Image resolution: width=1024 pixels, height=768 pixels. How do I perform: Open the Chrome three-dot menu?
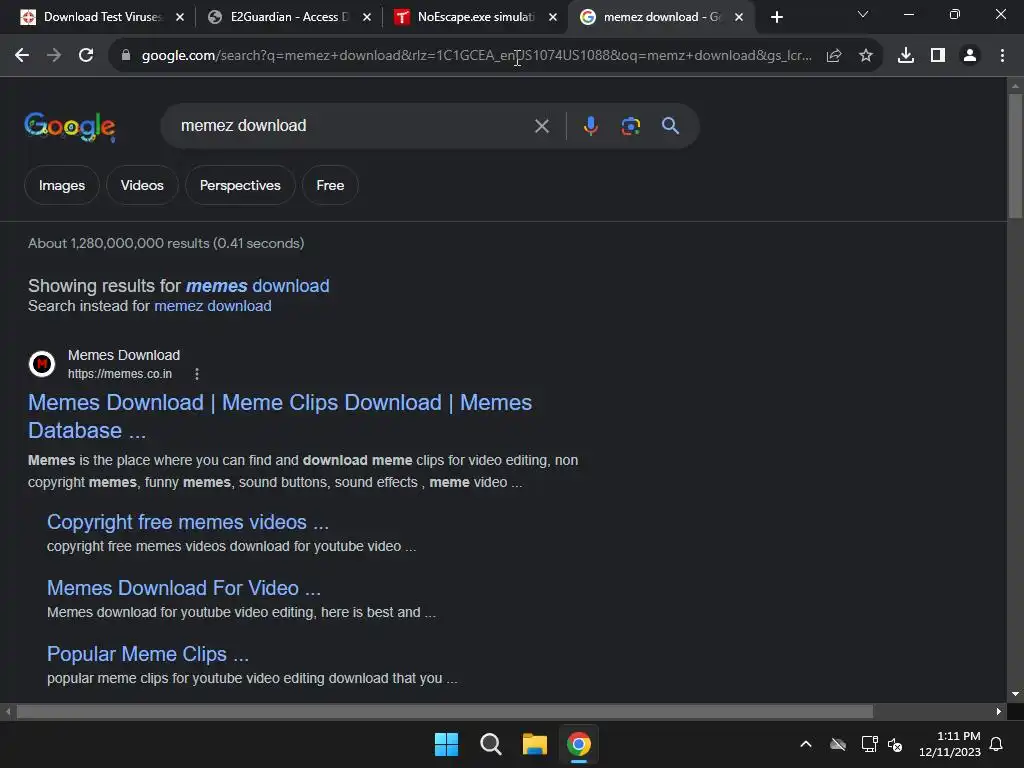coord(1002,56)
